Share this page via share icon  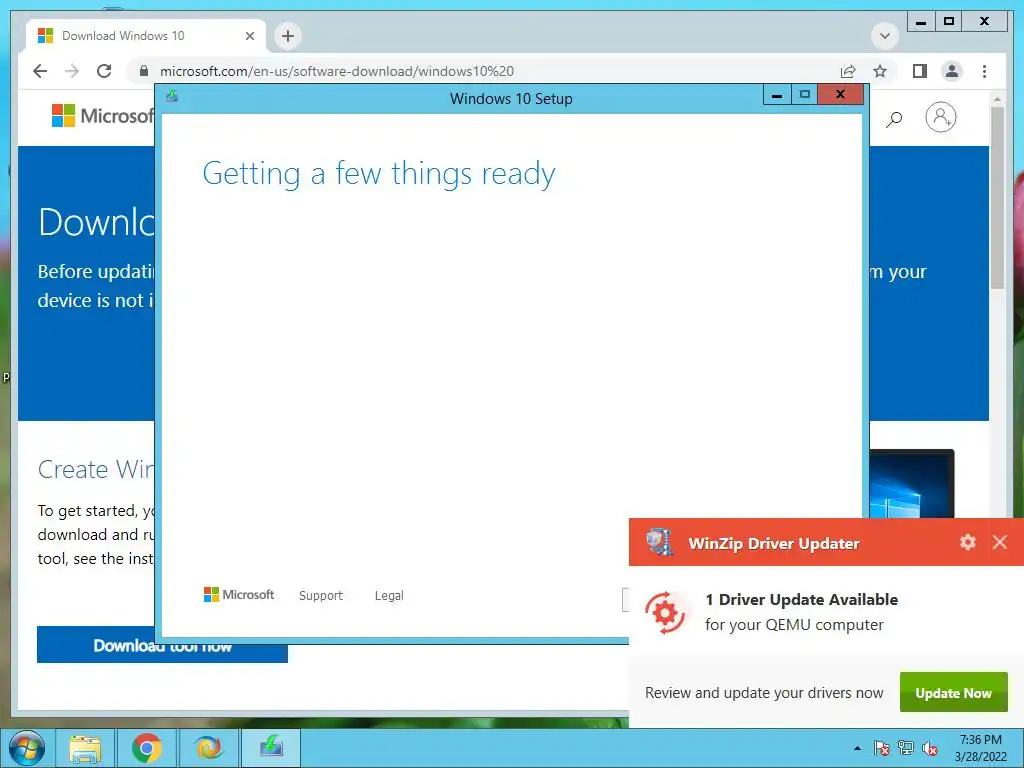848,71
